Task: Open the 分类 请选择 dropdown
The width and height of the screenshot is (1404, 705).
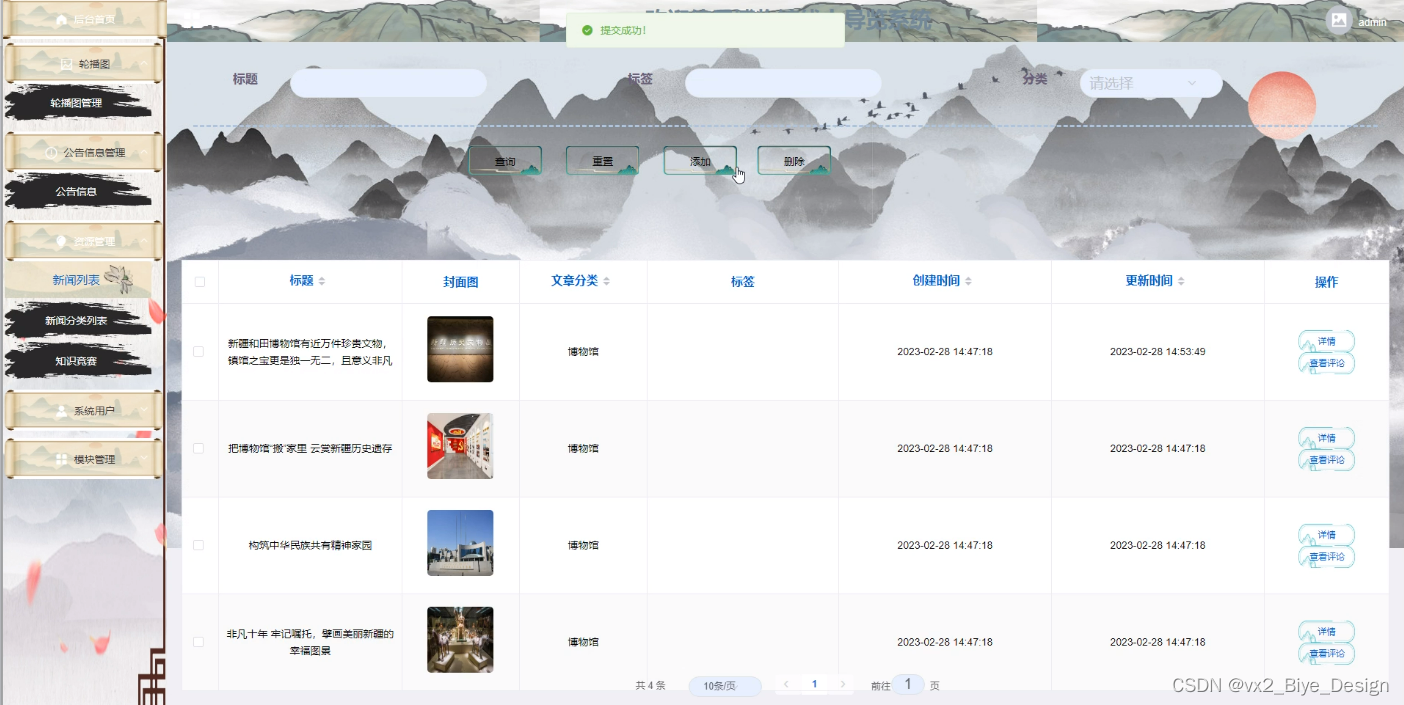Action: [x=1151, y=83]
